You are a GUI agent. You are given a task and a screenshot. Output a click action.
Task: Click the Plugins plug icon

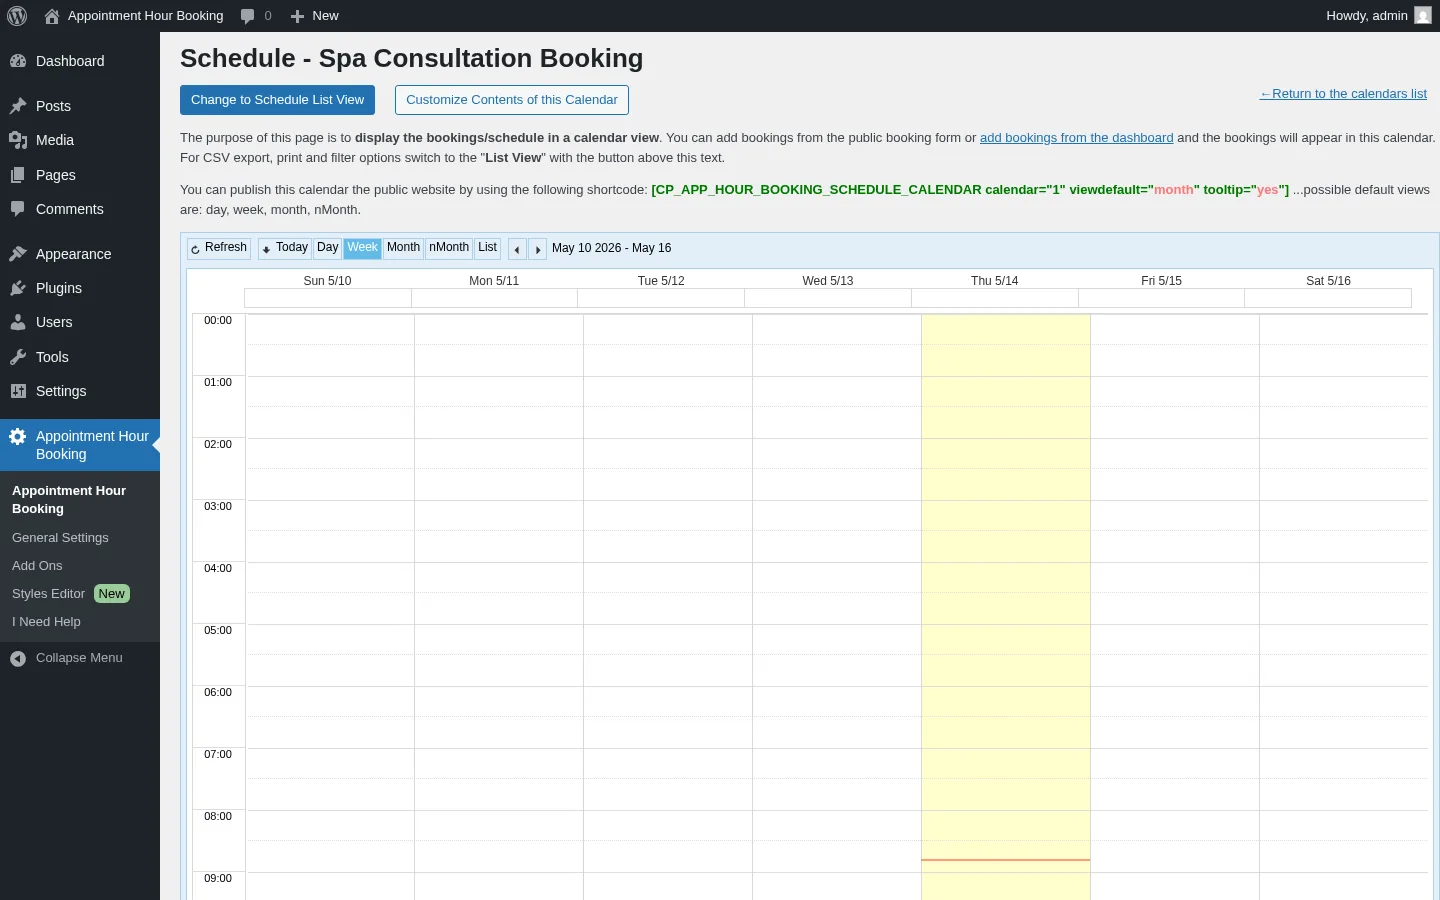(x=18, y=288)
